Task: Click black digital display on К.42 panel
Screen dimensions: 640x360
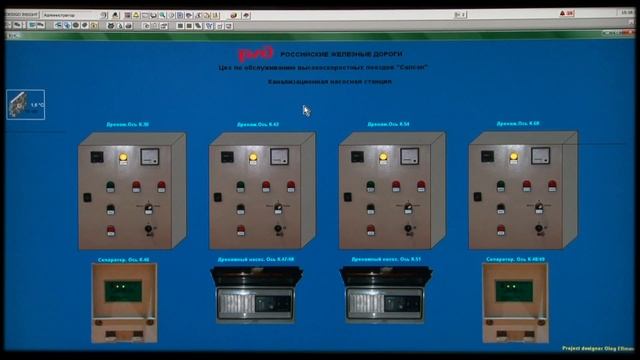Action: point(227,157)
